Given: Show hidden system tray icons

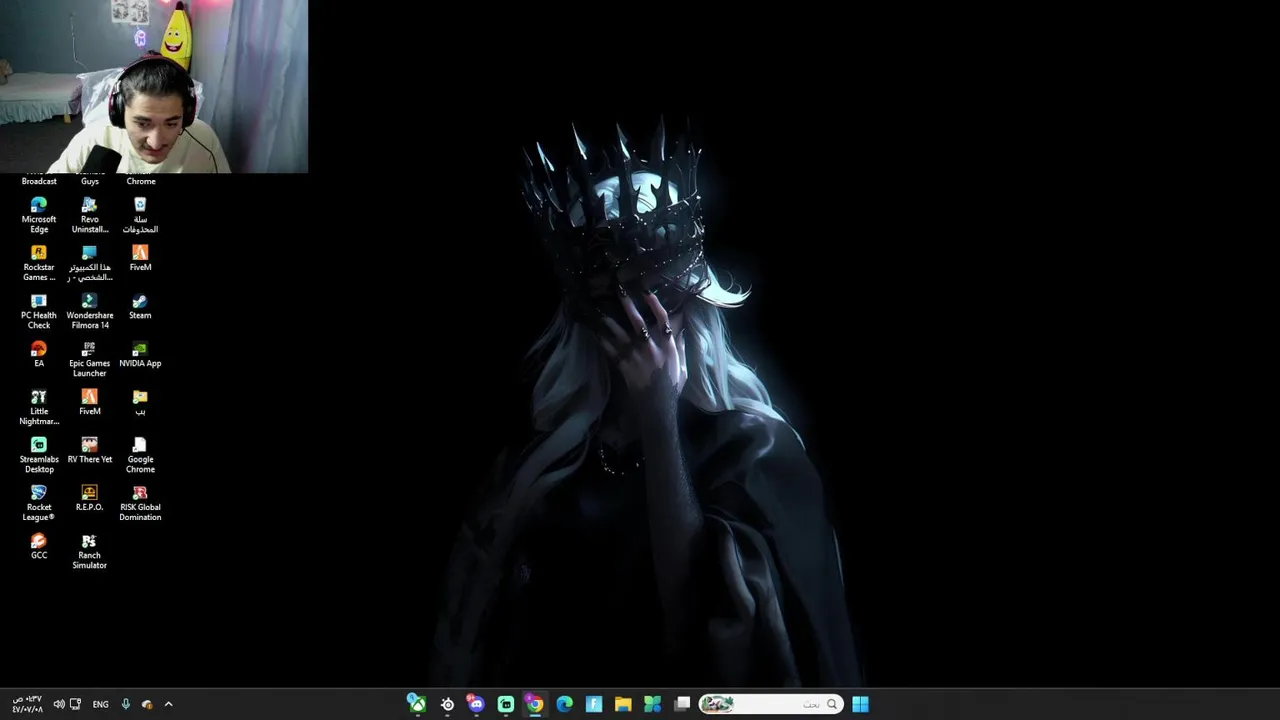Looking at the screenshot, I should pos(168,704).
